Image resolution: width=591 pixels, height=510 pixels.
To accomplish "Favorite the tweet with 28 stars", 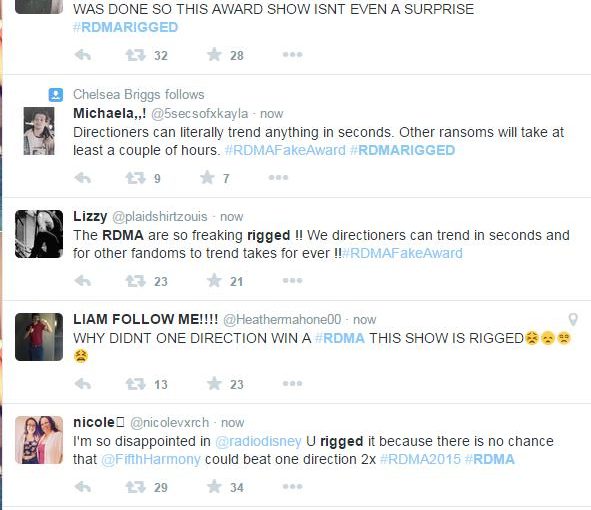I will (214, 55).
